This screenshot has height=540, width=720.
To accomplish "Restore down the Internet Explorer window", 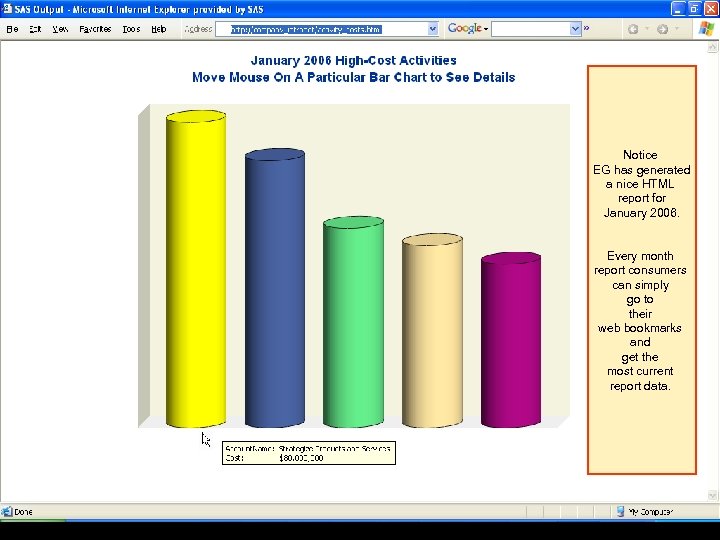I will [x=694, y=9].
